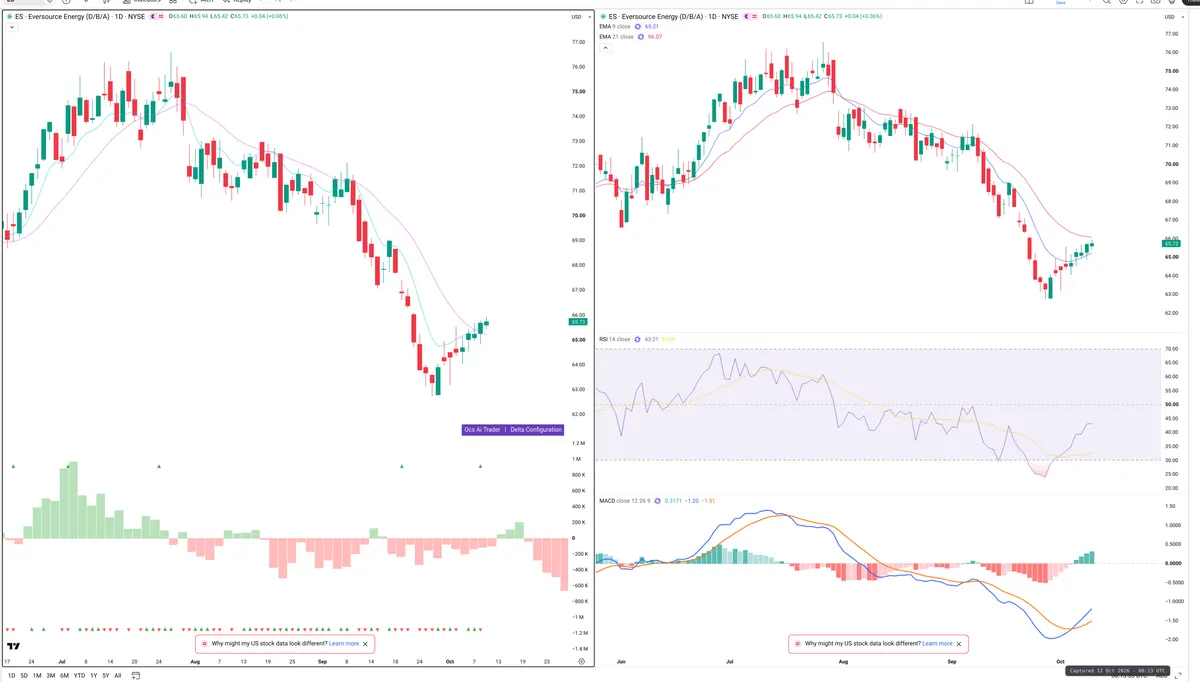Select the EMA 21 close indicator label
The width and height of the screenshot is (1200, 682).
[617, 37]
